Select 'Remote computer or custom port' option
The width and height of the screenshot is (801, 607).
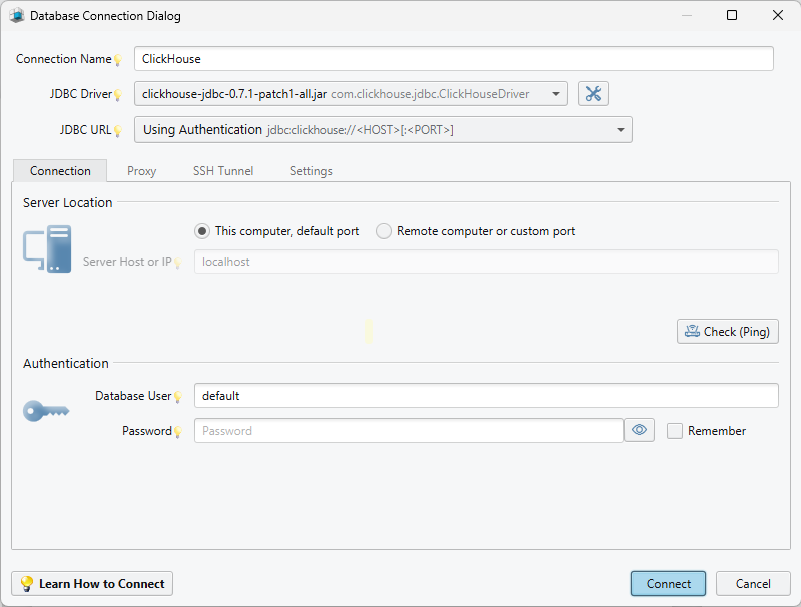[x=384, y=231]
